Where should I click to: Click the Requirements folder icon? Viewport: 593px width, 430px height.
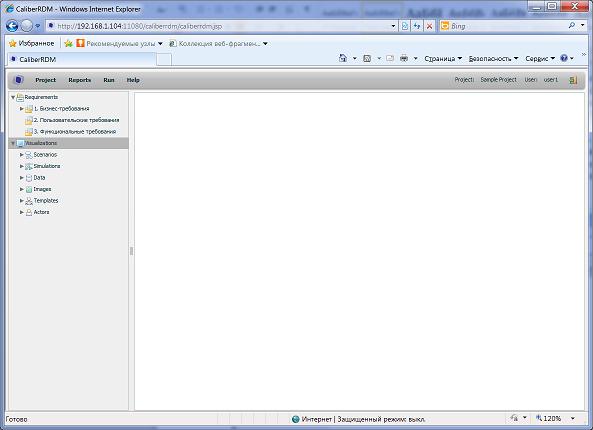point(20,98)
